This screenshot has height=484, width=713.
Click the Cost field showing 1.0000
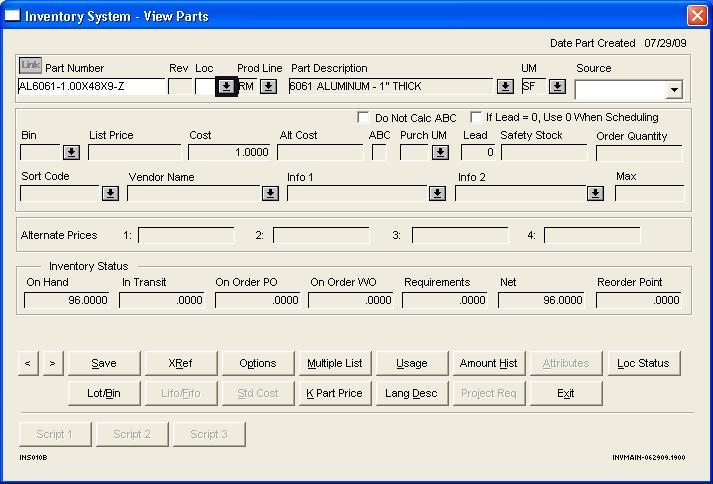(229, 152)
